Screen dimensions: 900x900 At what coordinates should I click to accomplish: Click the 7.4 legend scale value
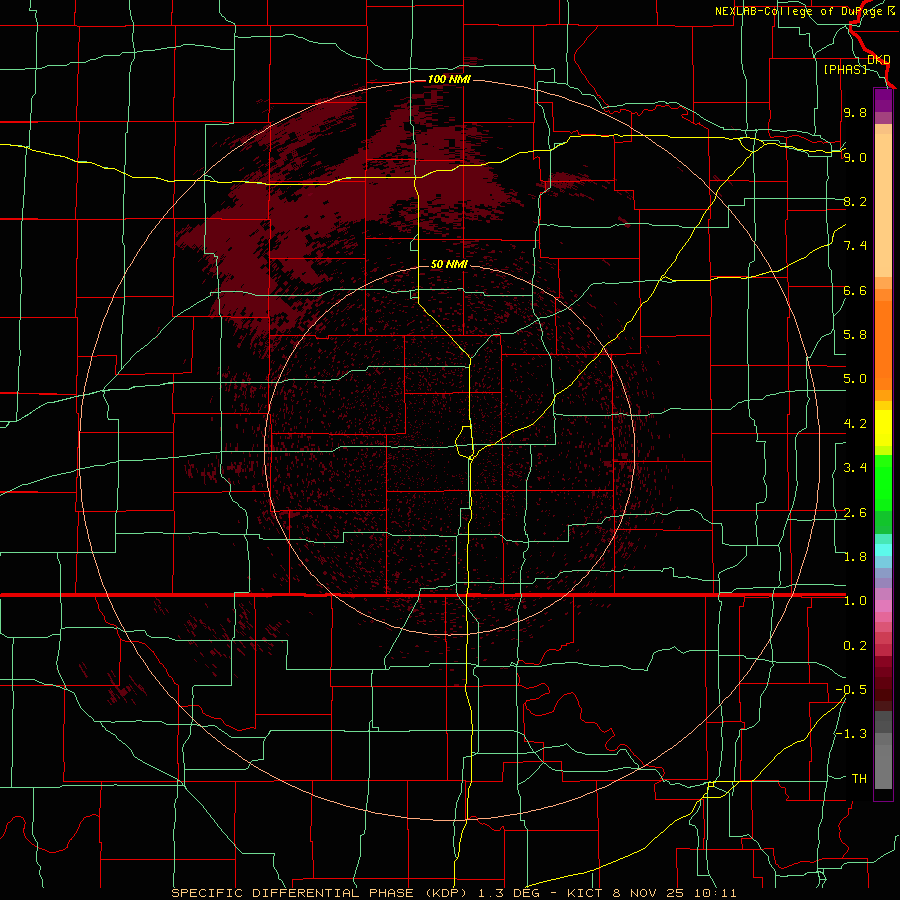(855, 246)
